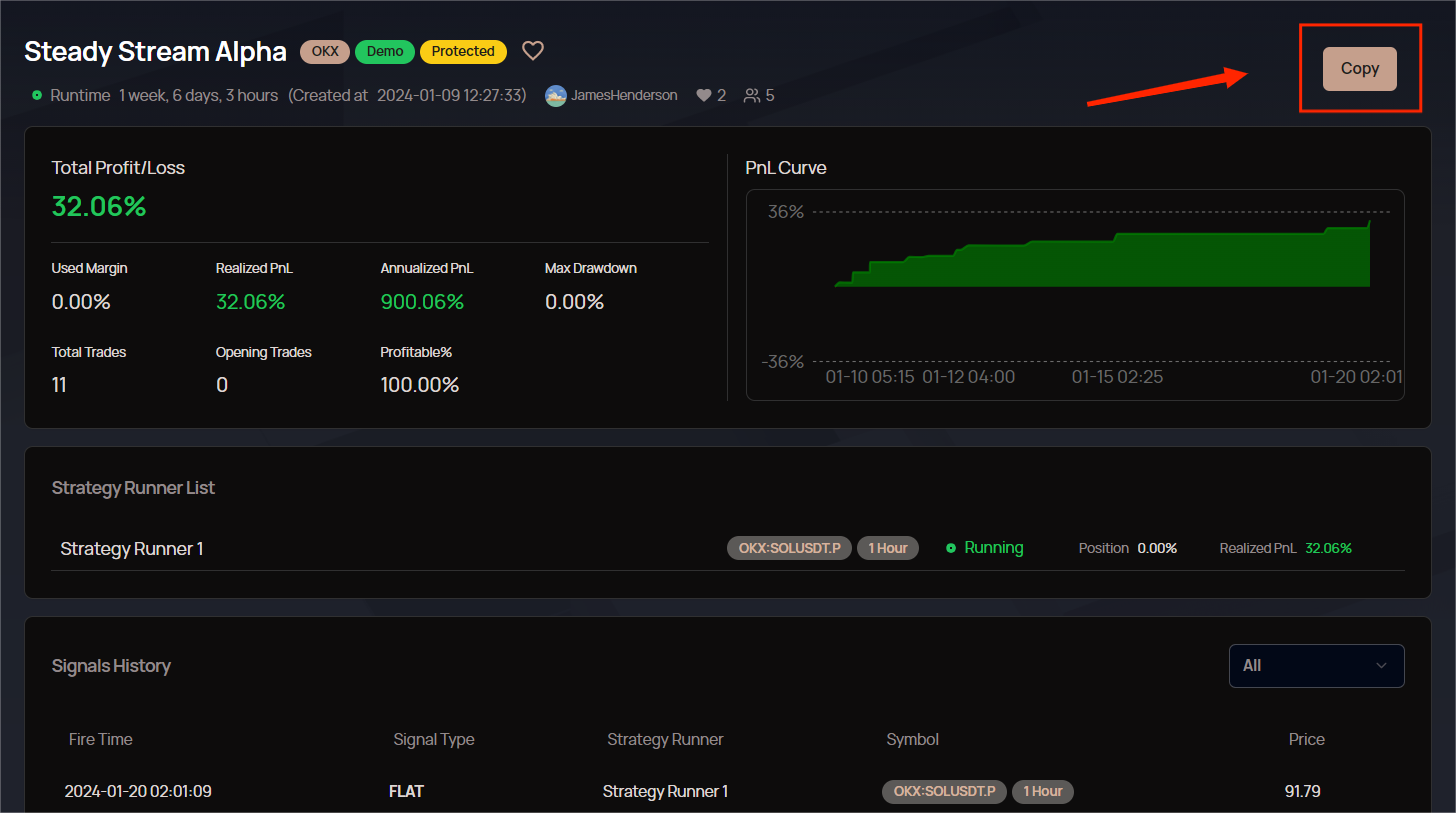
Task: Click the green Demo badge
Action: (385, 51)
